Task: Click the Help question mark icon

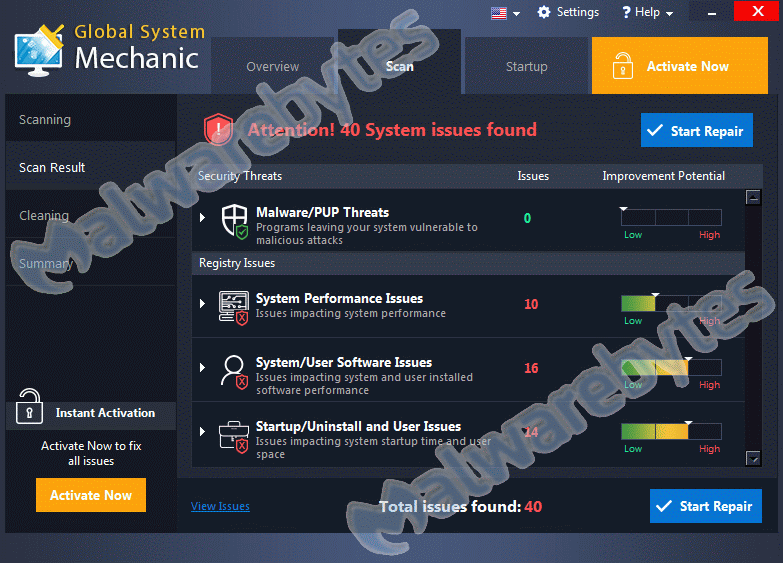Action: (x=626, y=12)
